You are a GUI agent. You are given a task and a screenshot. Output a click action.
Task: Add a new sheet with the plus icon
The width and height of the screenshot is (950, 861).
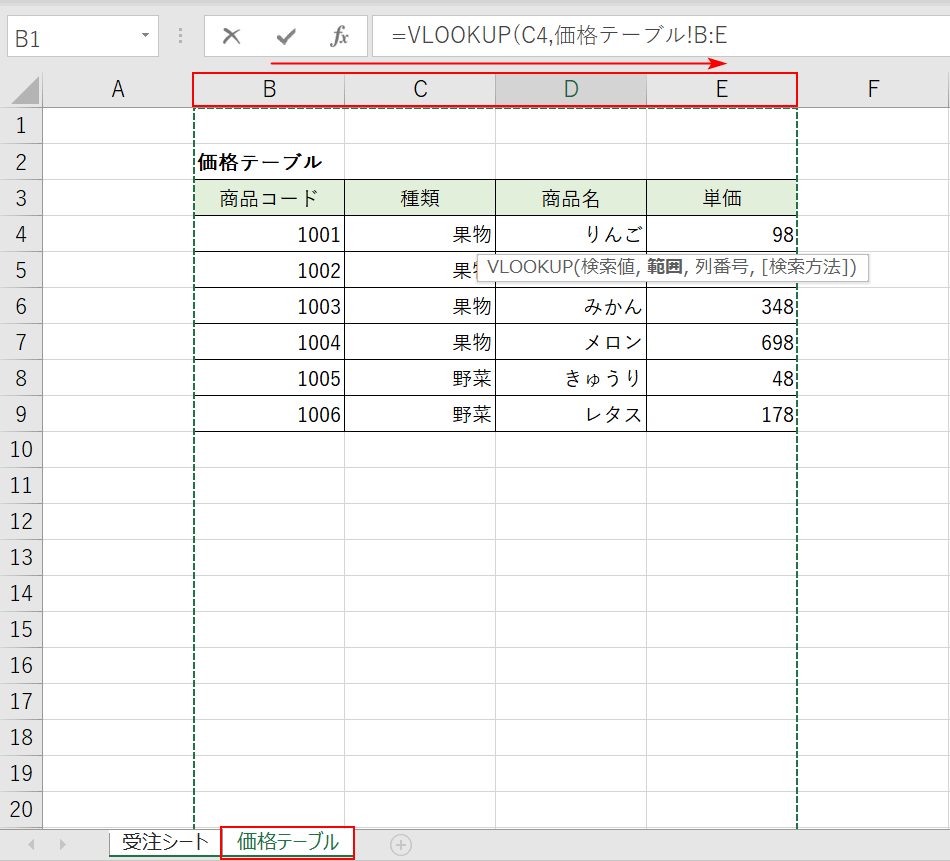click(400, 844)
